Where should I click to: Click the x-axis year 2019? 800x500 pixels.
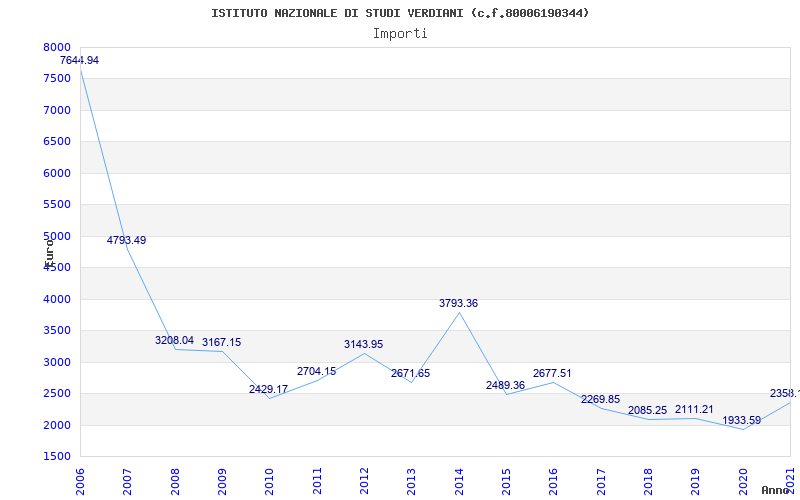[696, 482]
